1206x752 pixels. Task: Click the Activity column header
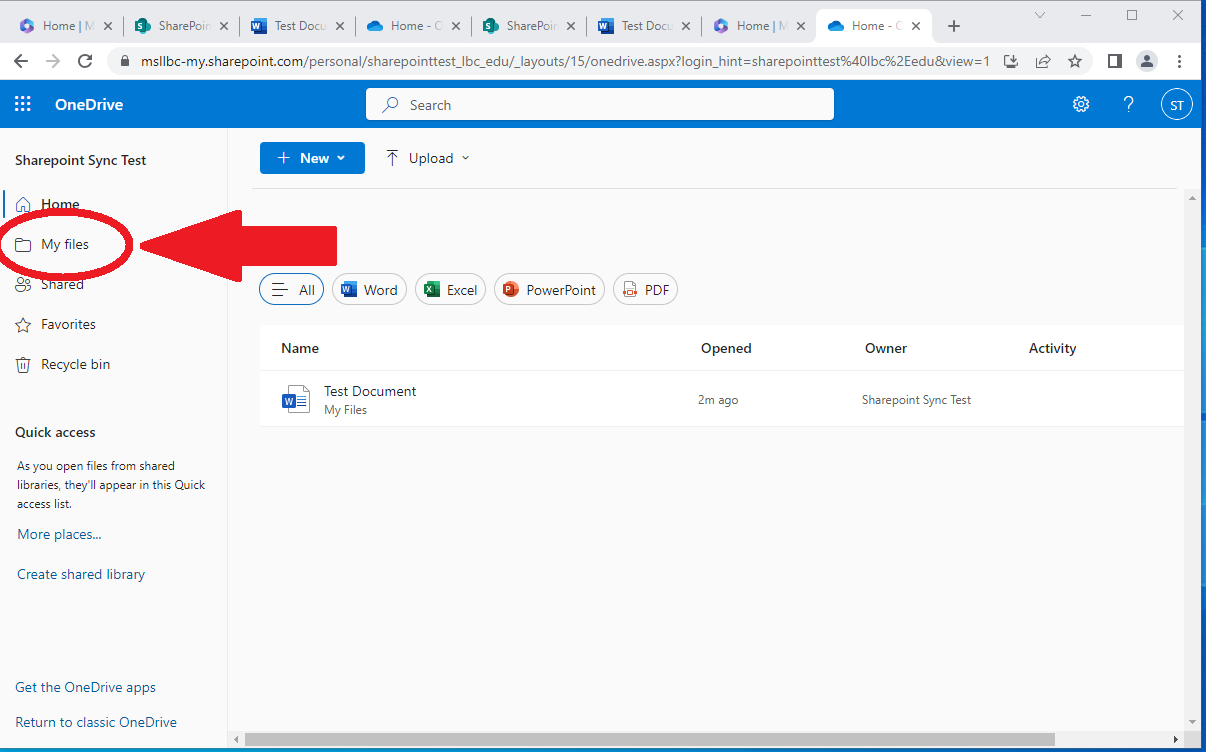pyautogui.click(x=1052, y=348)
